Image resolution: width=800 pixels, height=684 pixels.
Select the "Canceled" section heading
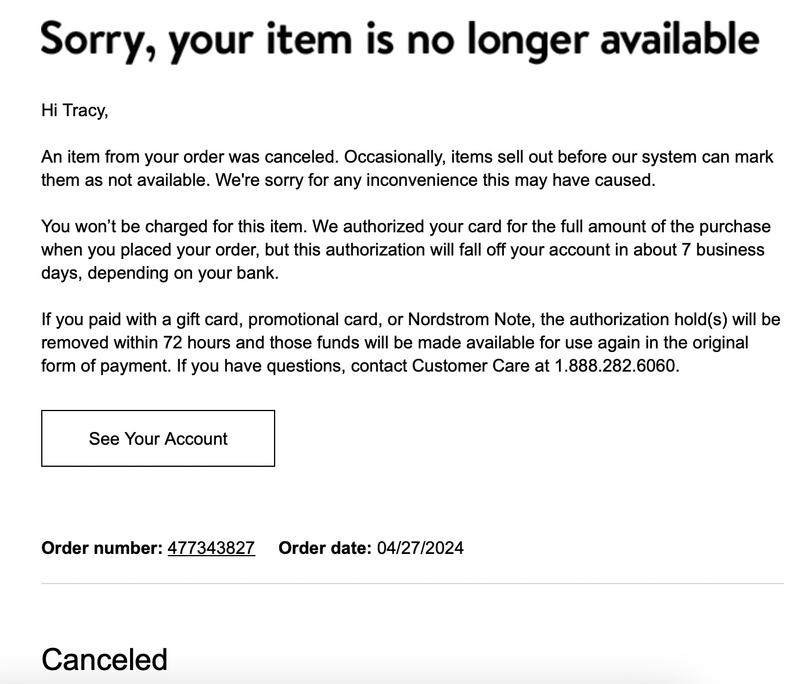(x=104, y=660)
